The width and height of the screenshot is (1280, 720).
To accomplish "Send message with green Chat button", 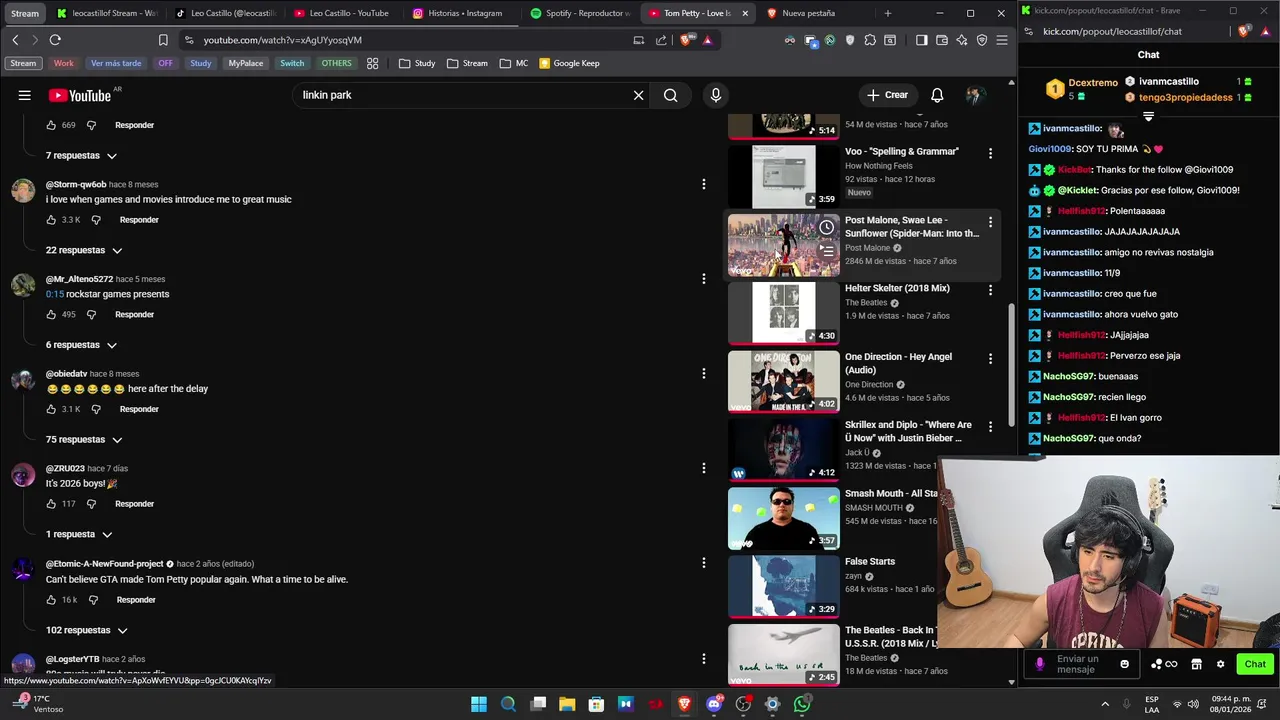I will (1255, 664).
